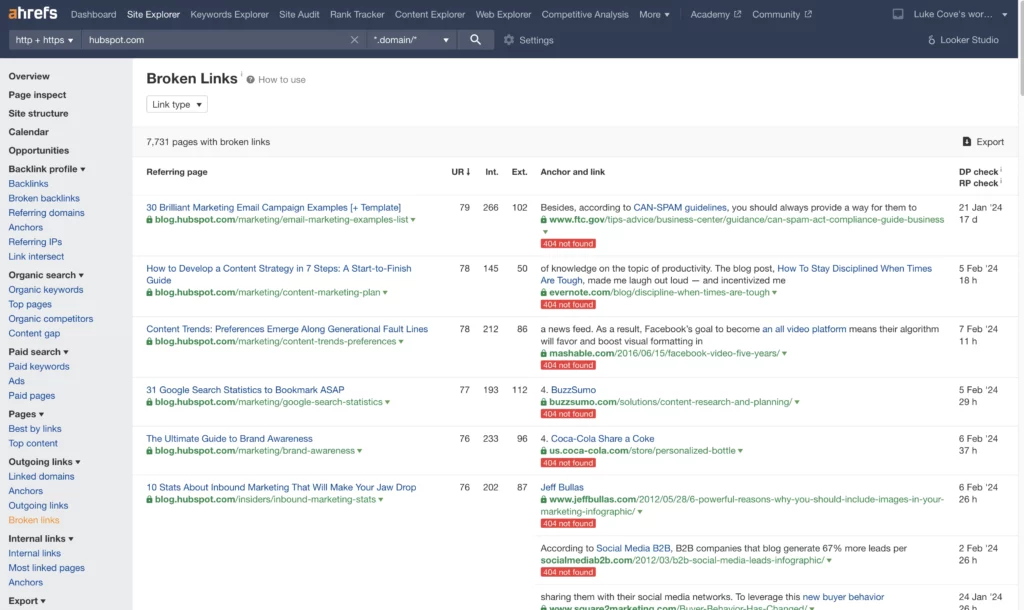Collapse the Internal links sidebar section
Image resolution: width=1024 pixels, height=610 pixels.
pyautogui.click(x=40, y=539)
